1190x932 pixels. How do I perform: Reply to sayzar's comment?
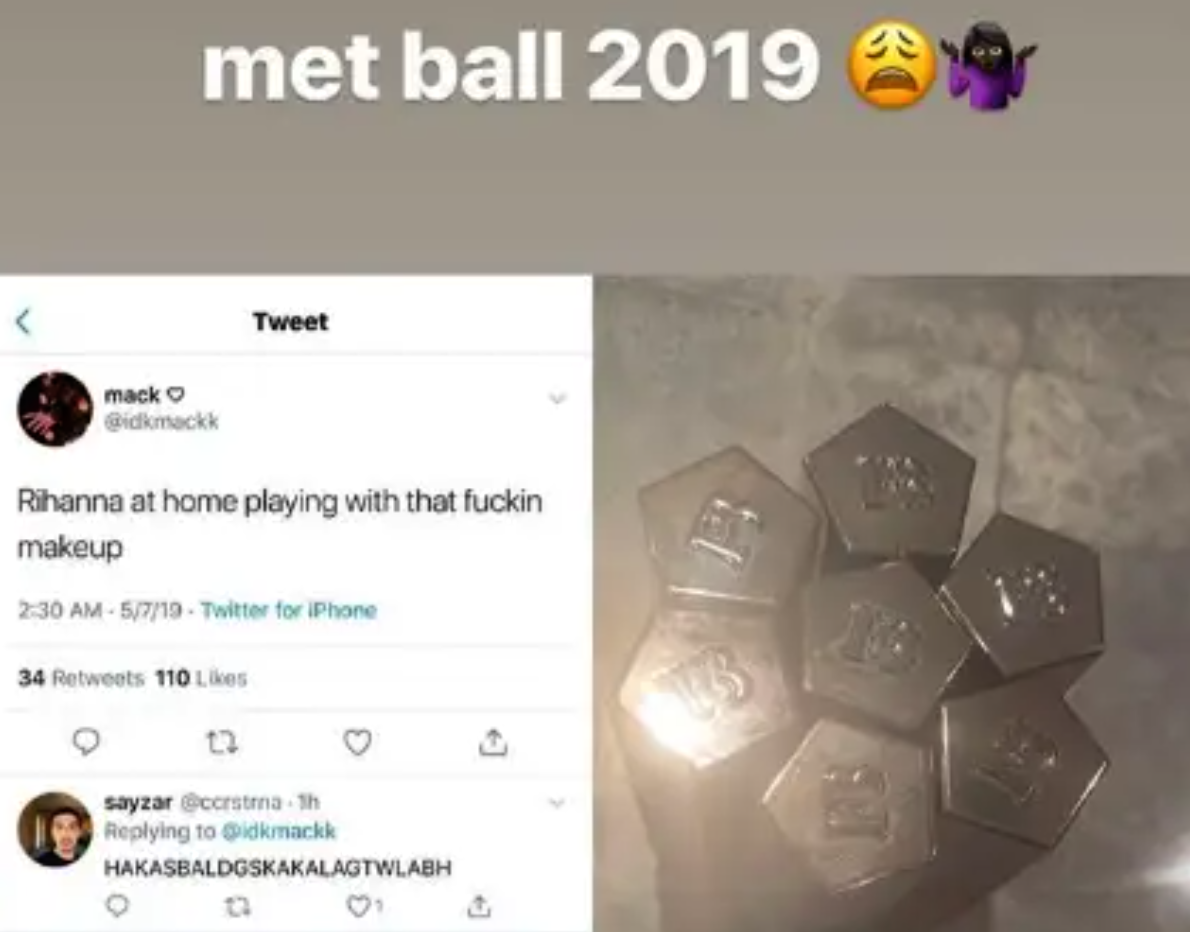(117, 905)
